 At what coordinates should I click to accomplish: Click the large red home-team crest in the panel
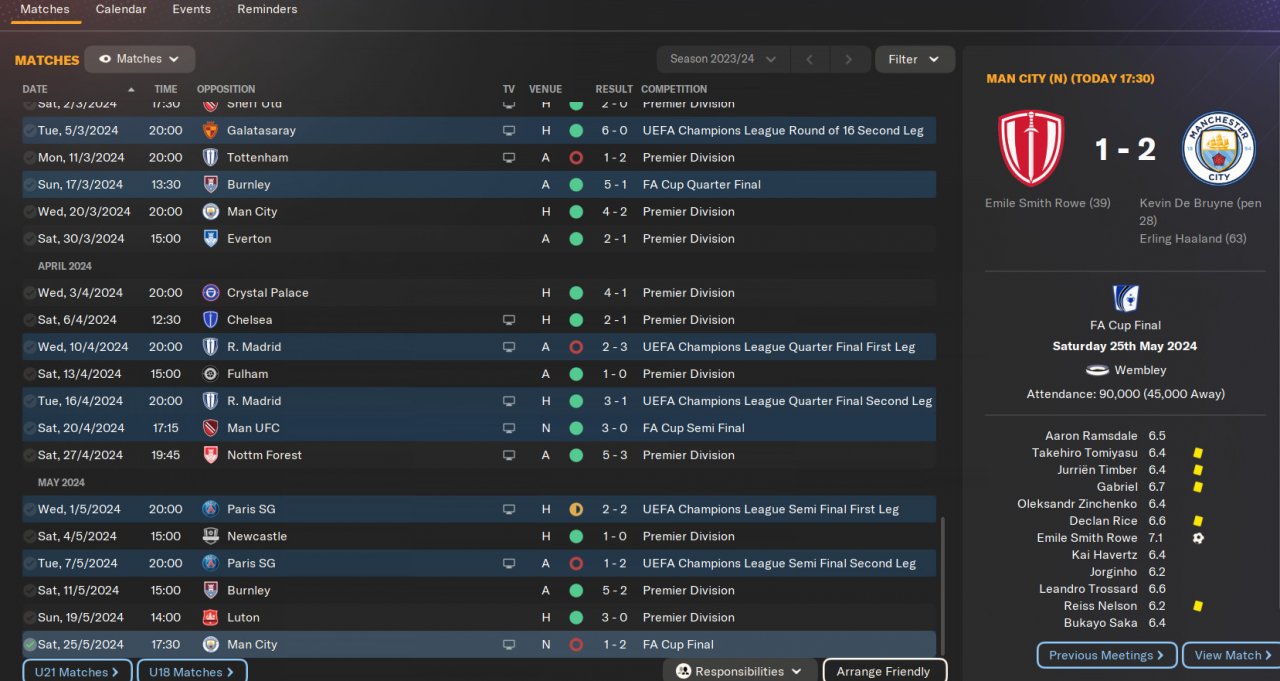[x=1031, y=148]
